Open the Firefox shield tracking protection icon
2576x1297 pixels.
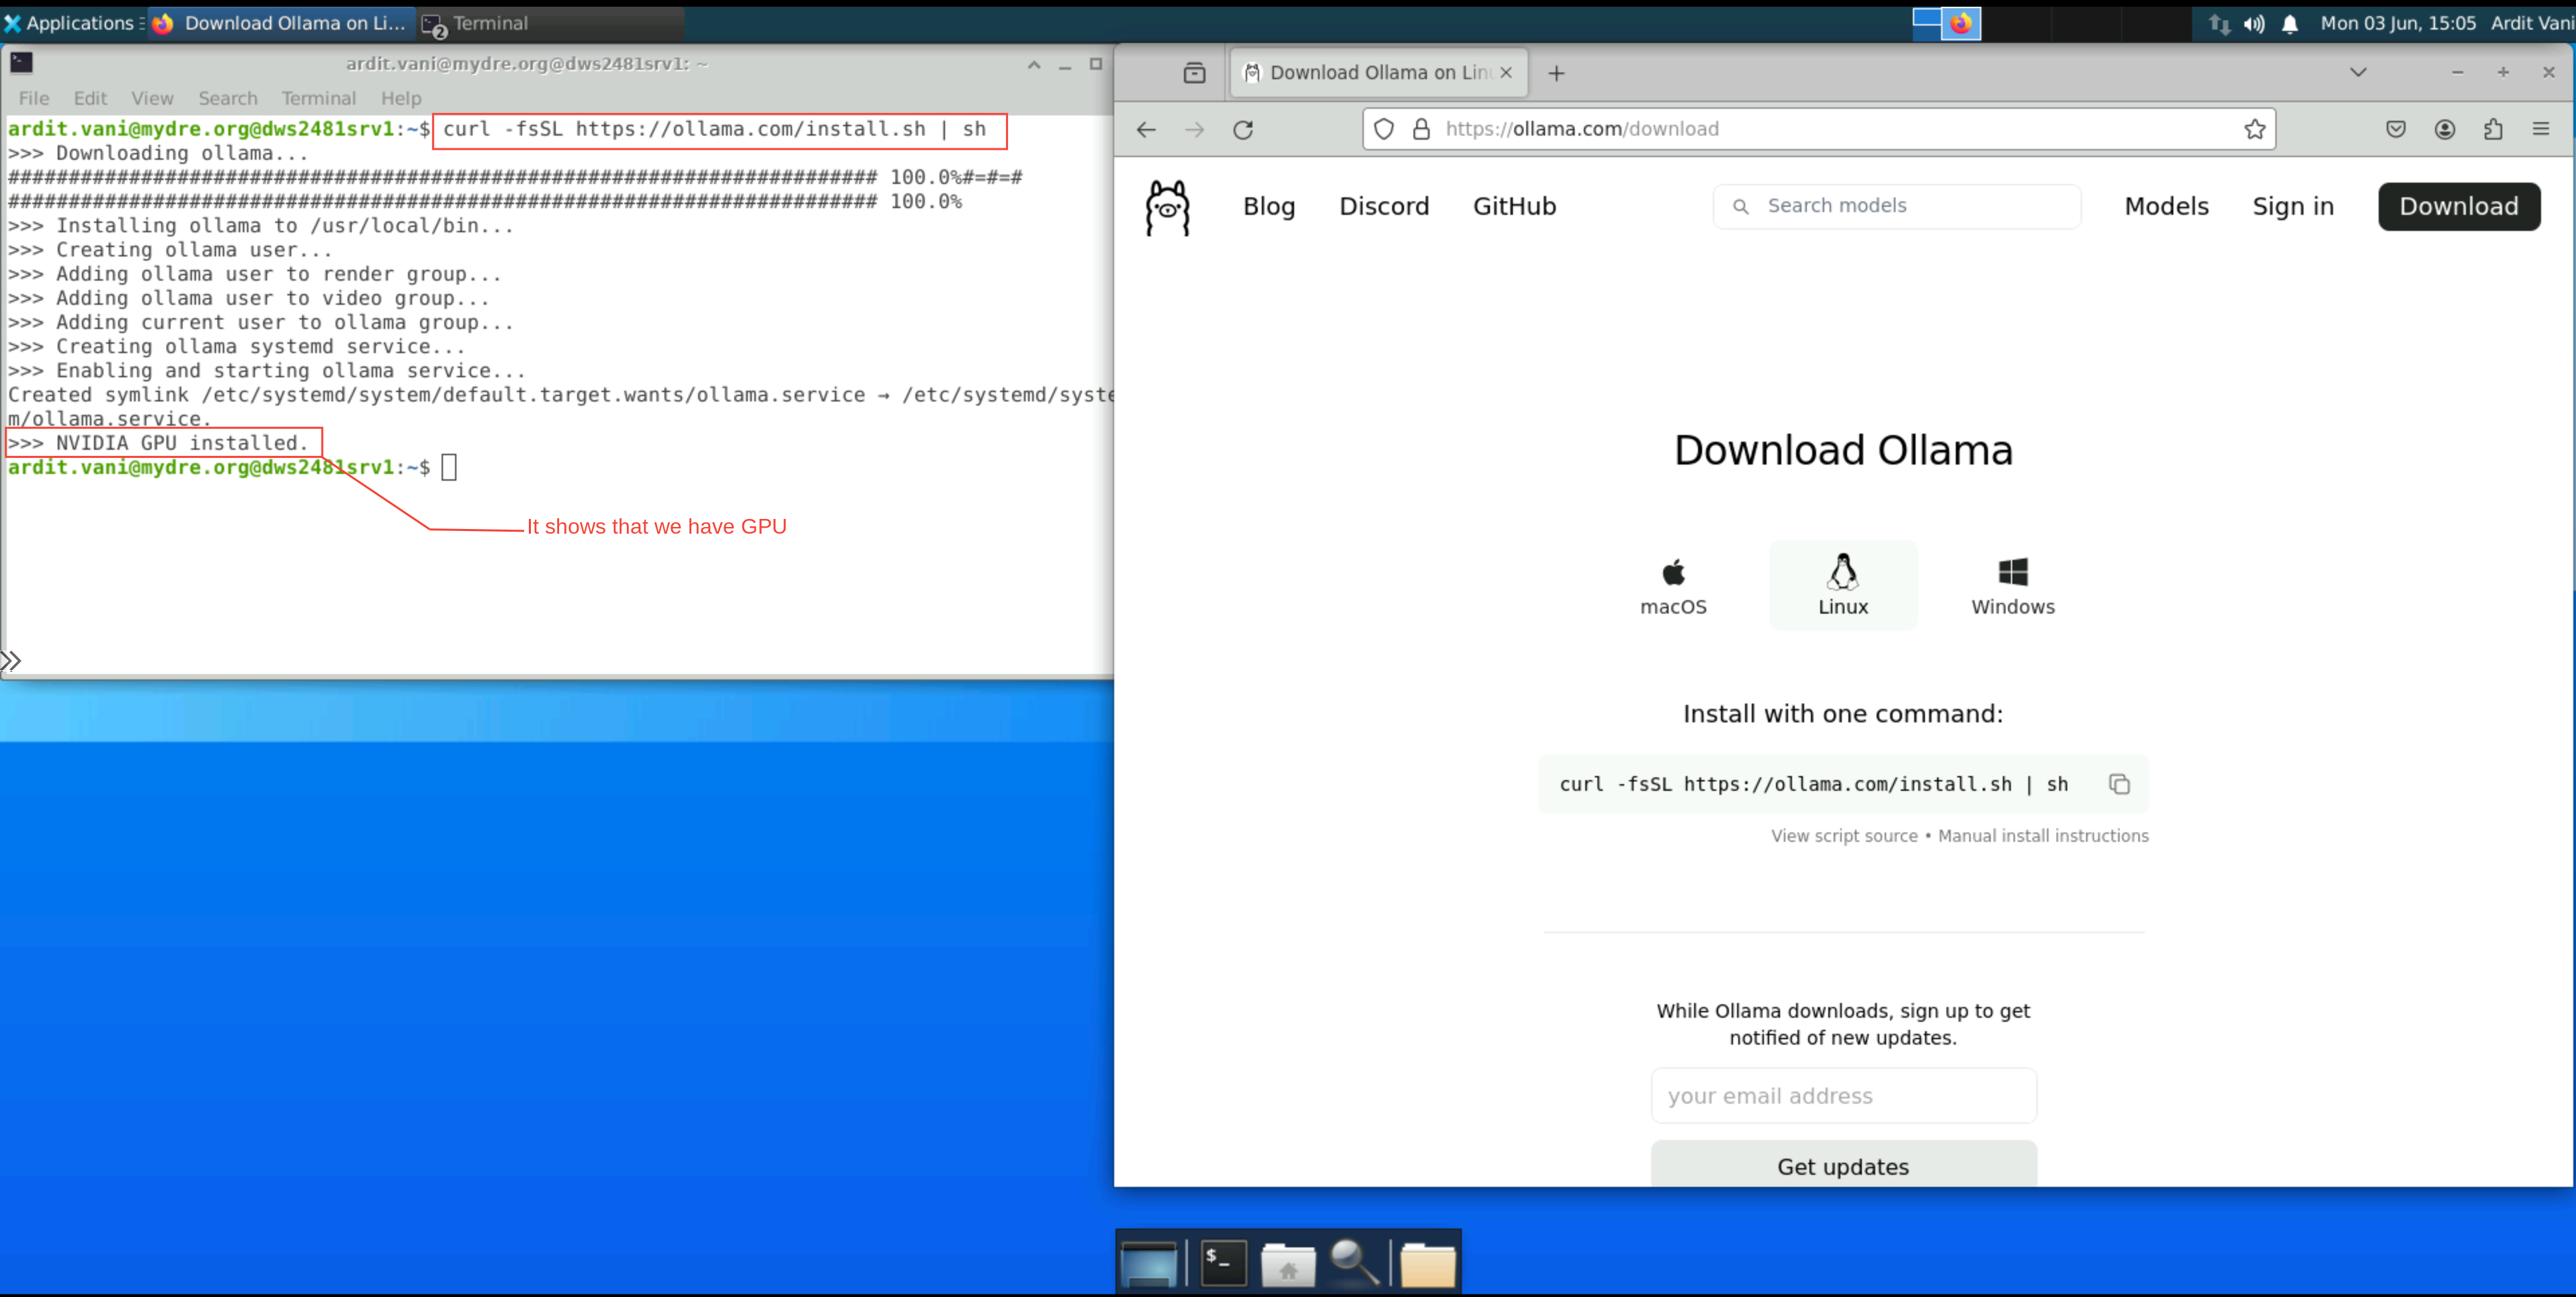coord(1384,129)
